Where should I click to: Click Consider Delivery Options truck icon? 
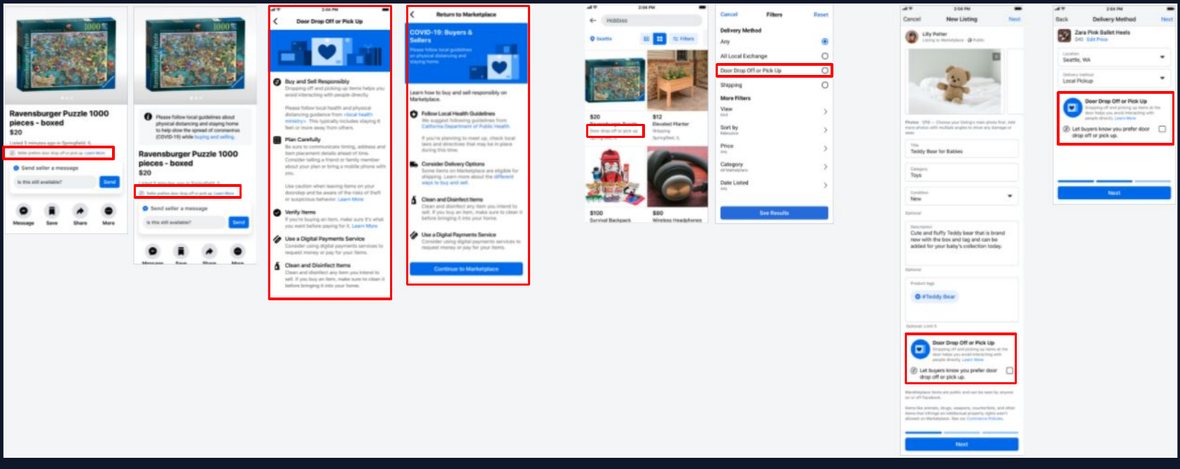414,163
